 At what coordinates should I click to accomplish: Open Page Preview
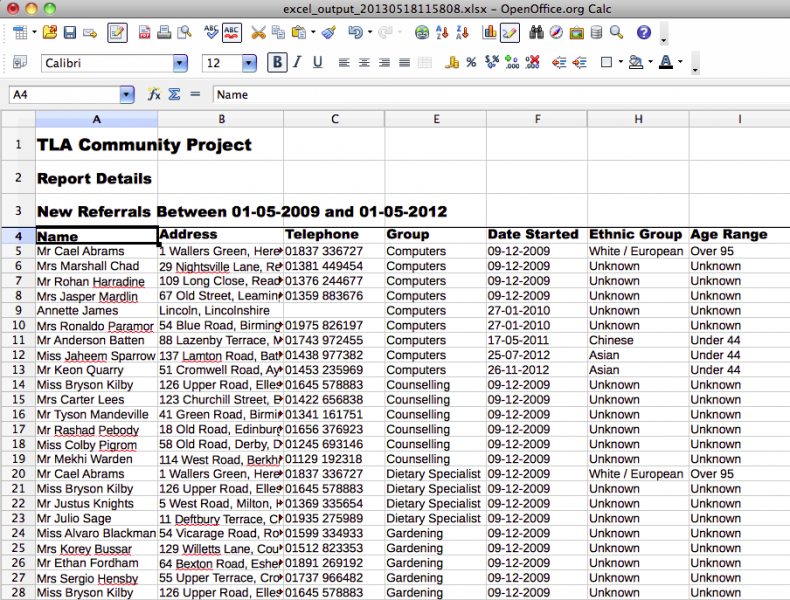184,33
